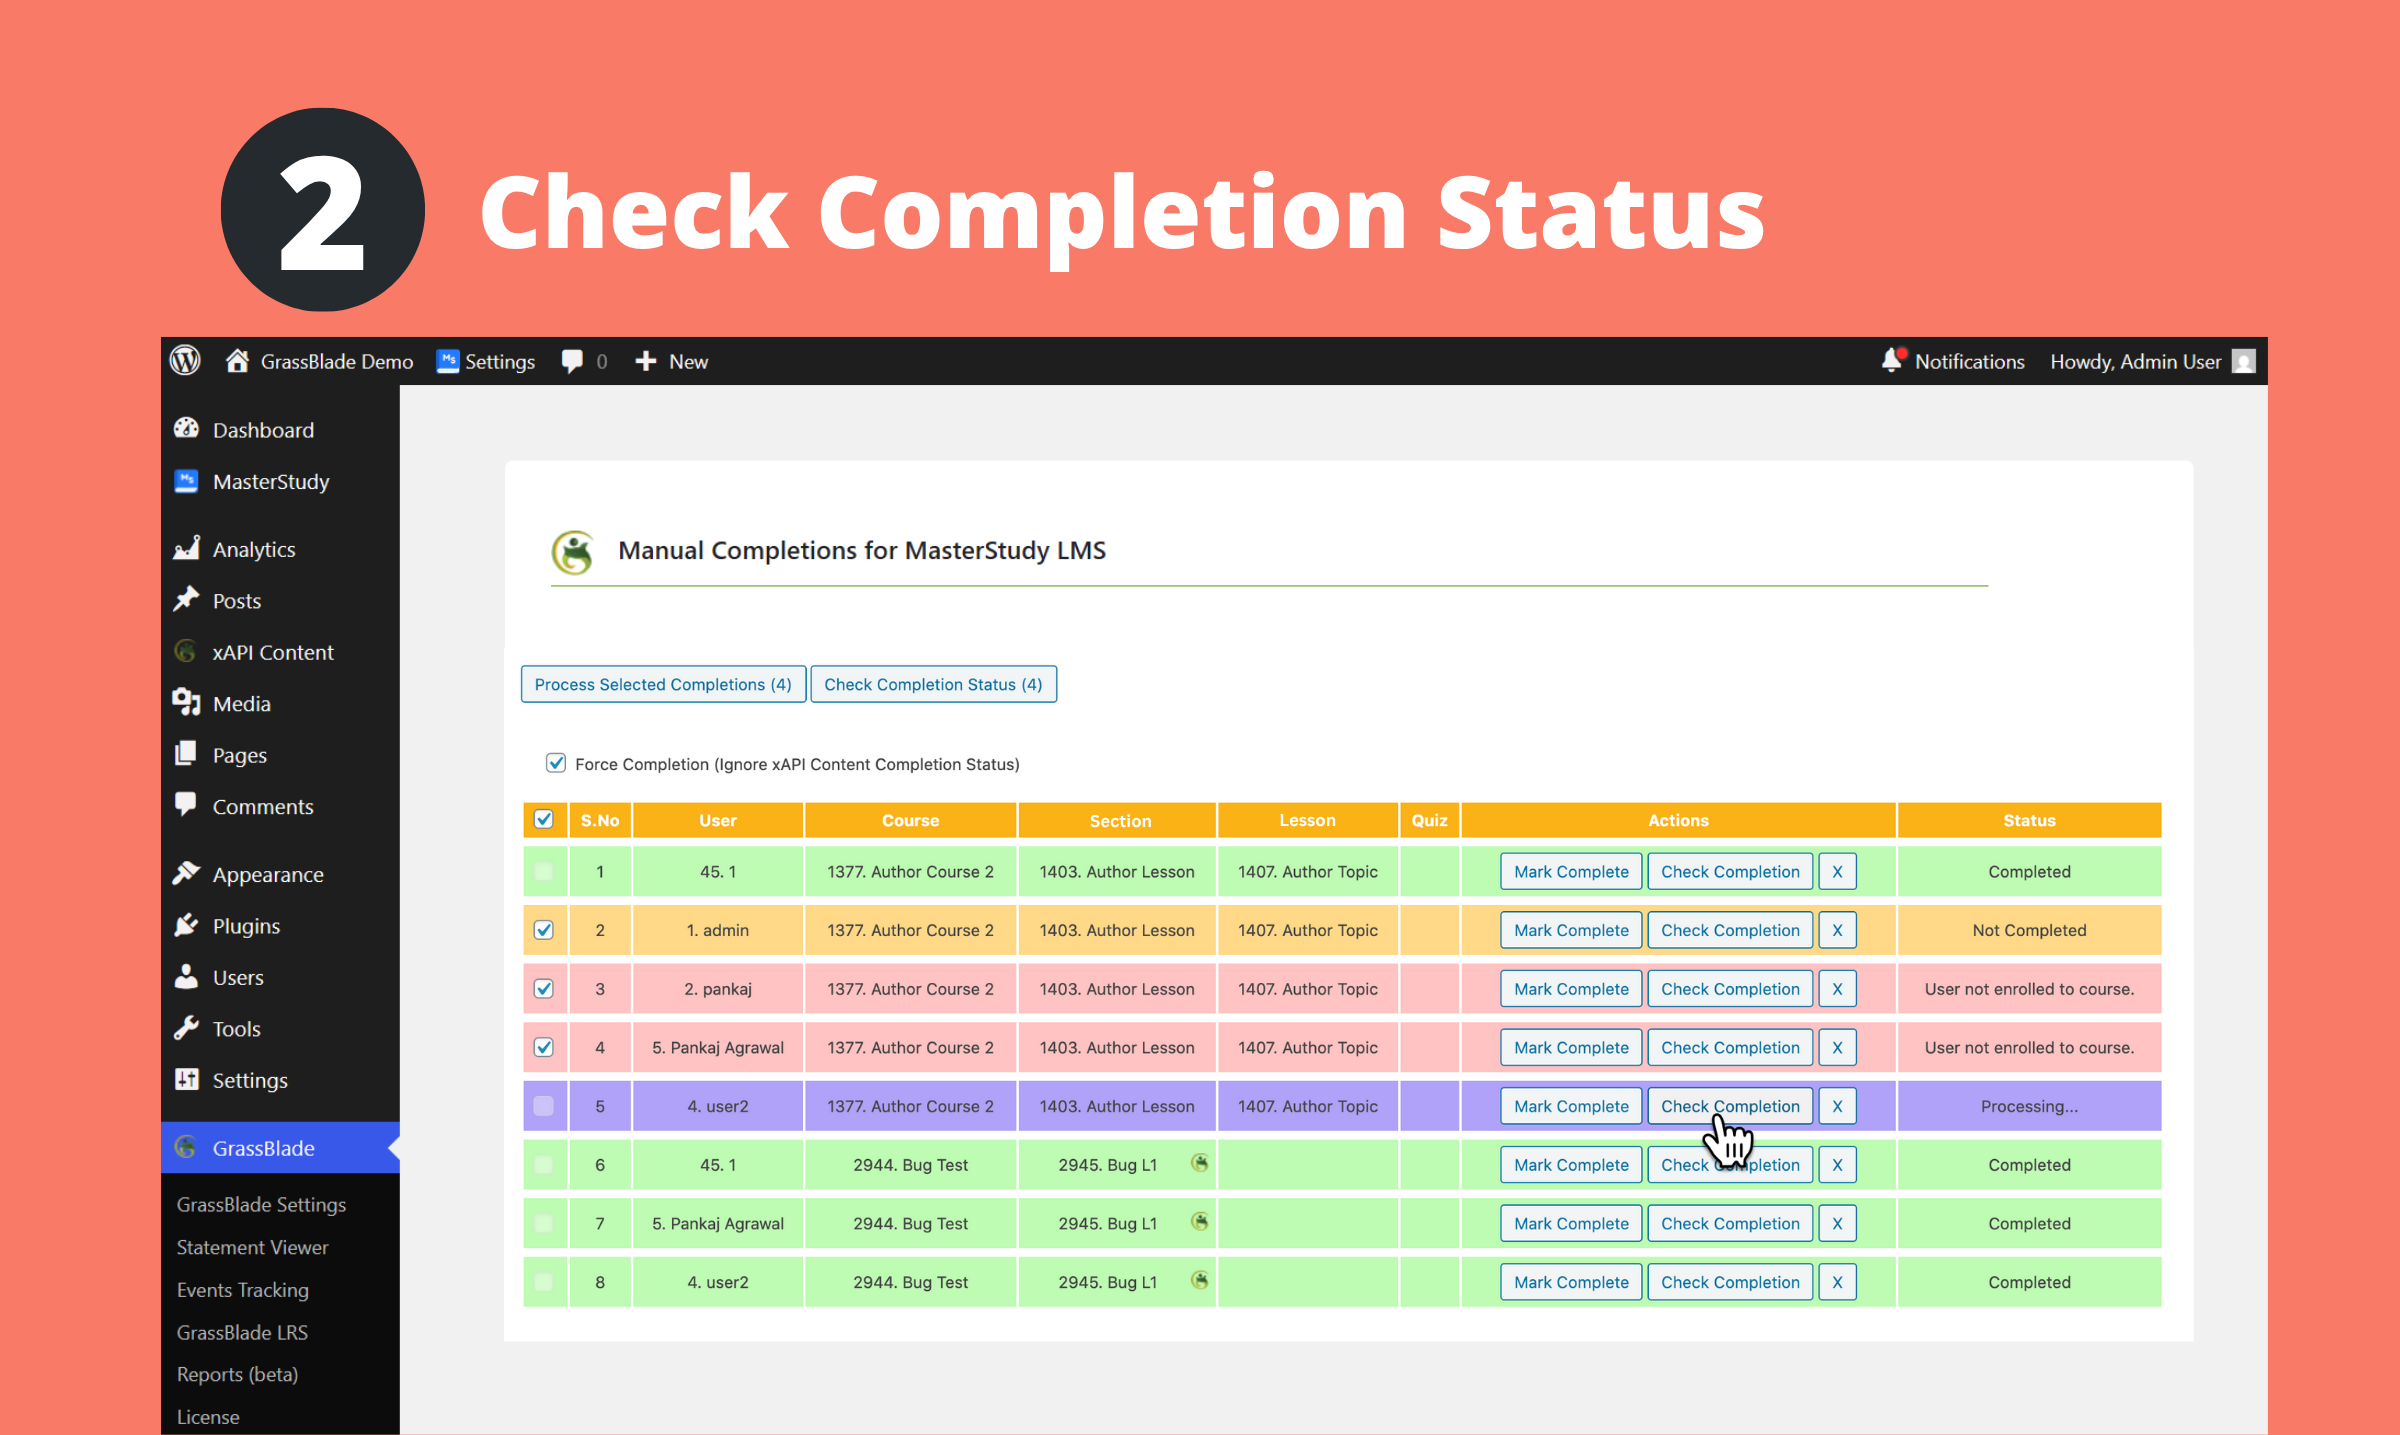Screen dimensions: 2400x1435
Task: Click Mark Complete for row 3 pankaj
Action: [x=1570, y=989]
